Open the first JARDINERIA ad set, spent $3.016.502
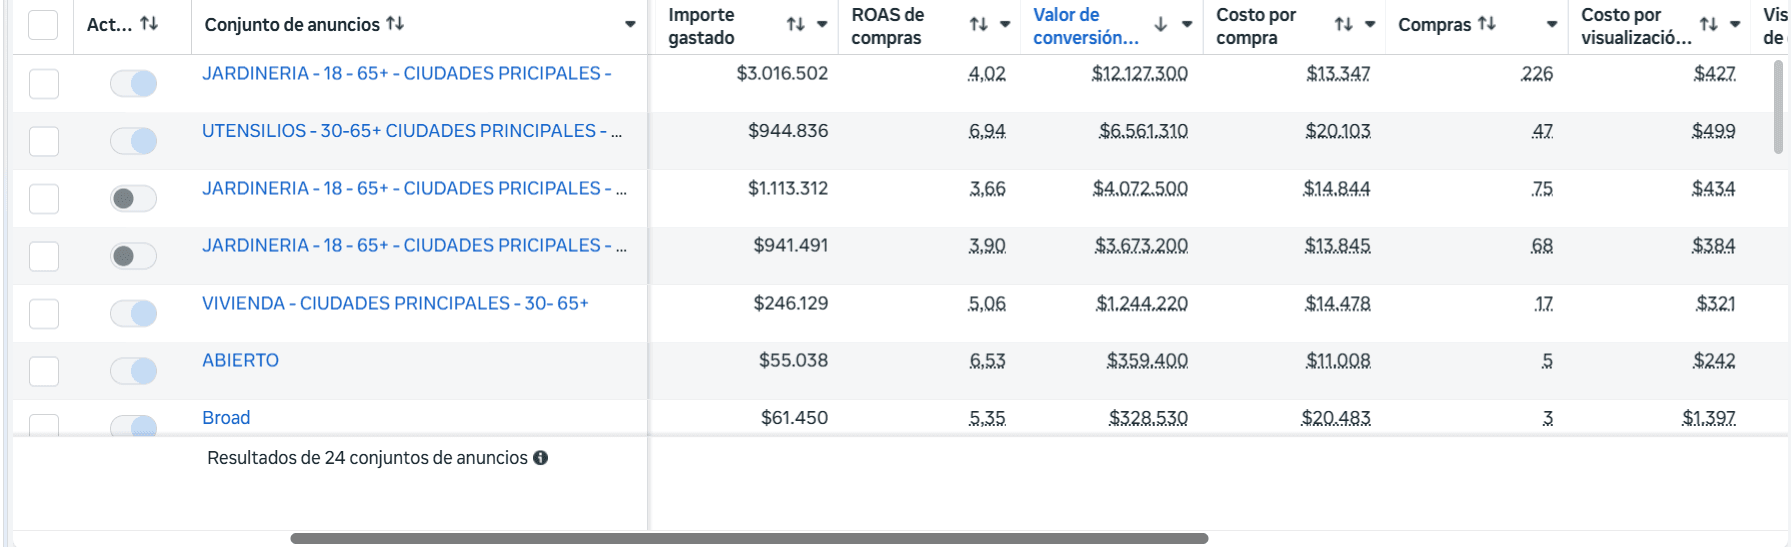This screenshot has width=1791, height=547. [x=406, y=73]
